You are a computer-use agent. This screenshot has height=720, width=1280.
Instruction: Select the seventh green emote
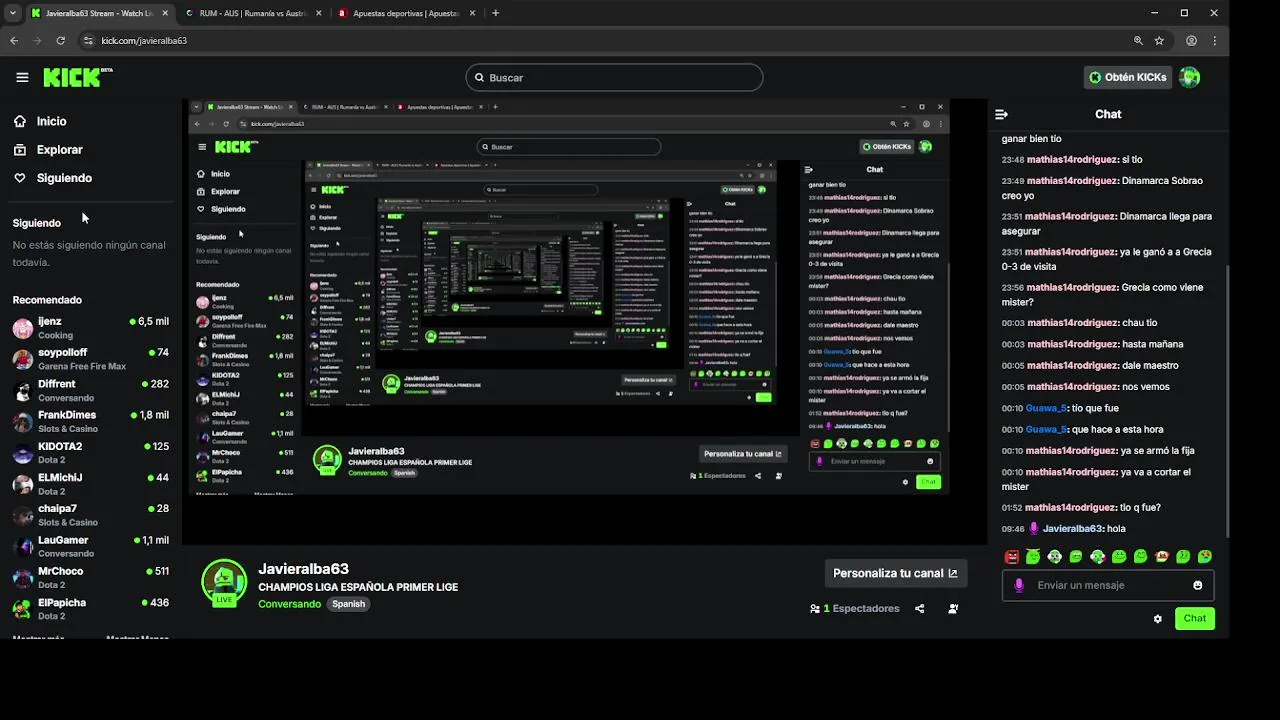point(1141,557)
